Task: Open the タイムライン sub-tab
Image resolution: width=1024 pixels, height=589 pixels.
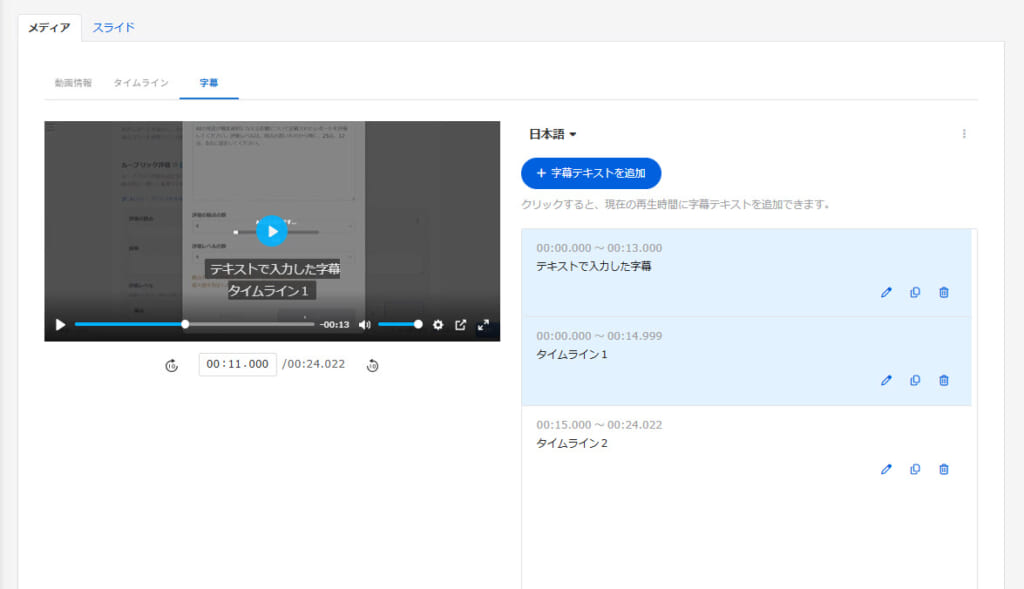Action: pos(141,83)
